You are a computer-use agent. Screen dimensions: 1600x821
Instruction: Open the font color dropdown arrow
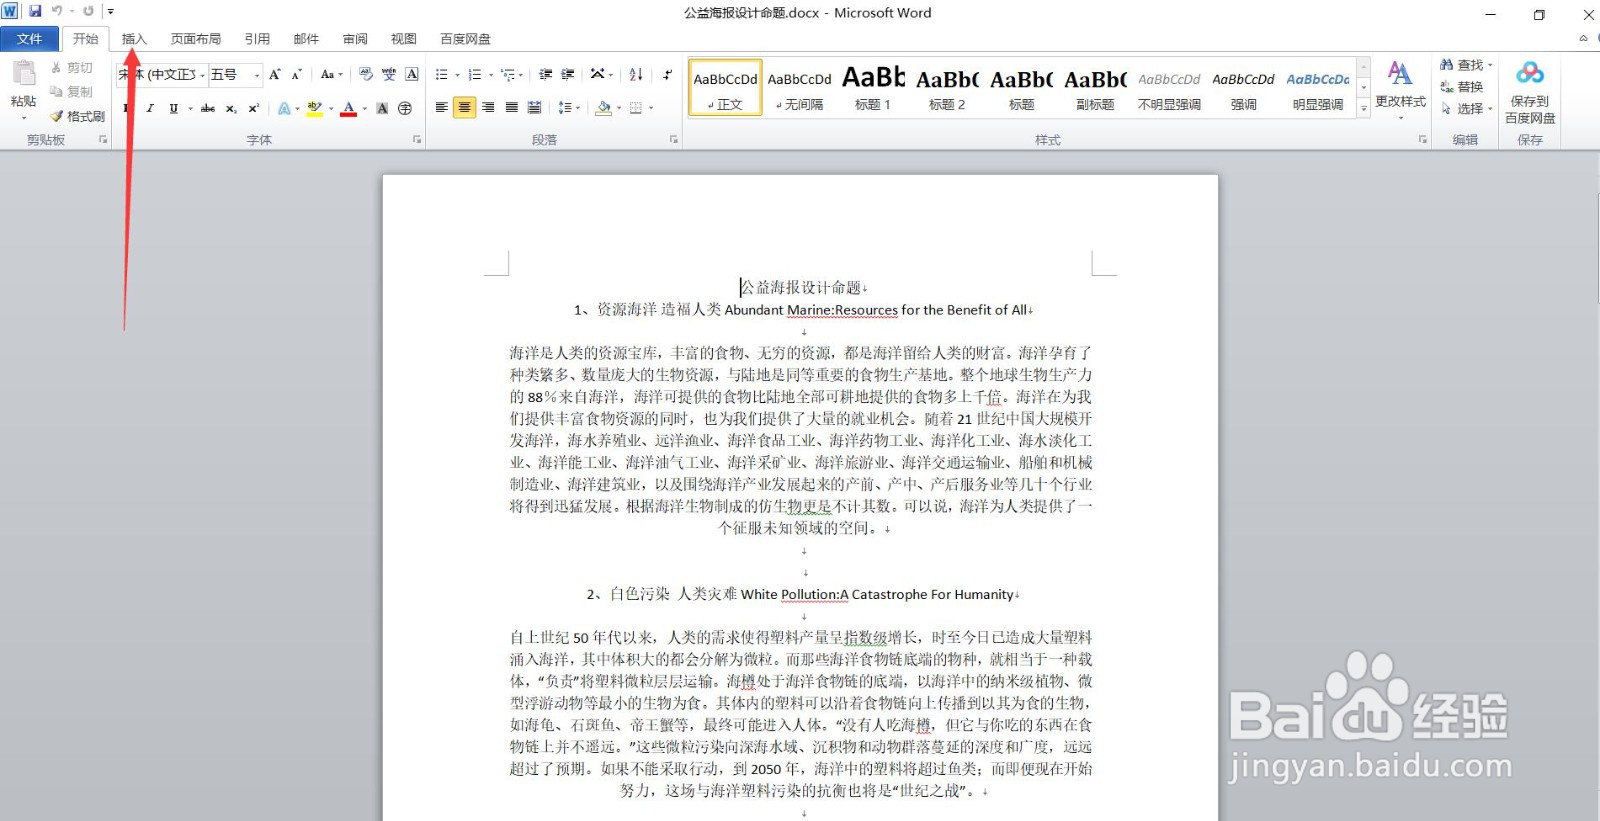tap(365, 108)
